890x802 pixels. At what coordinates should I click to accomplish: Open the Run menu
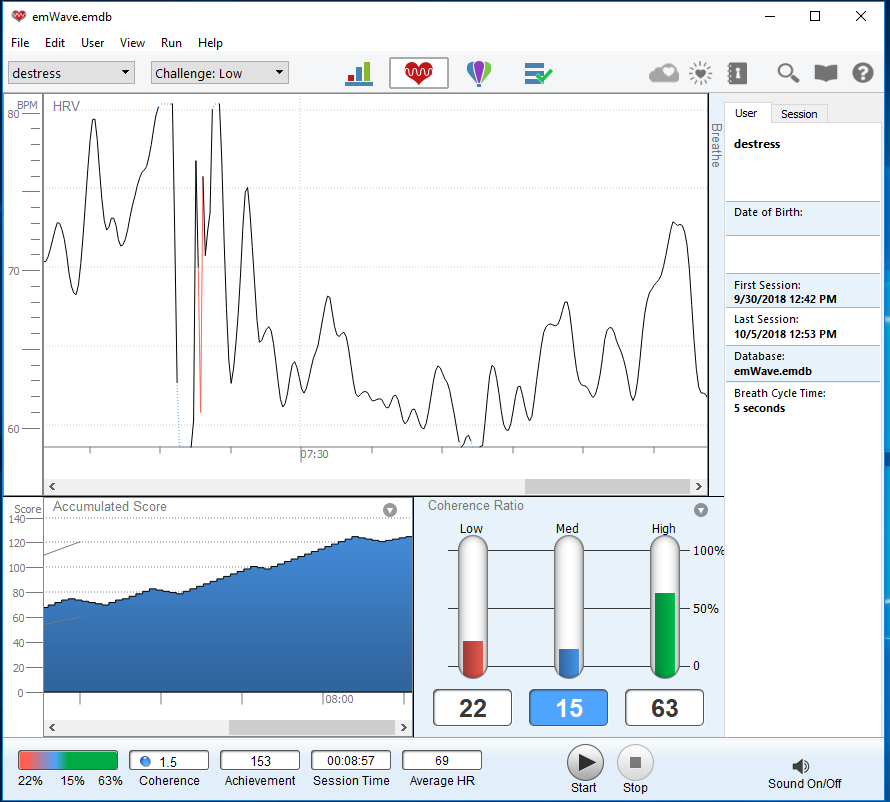pyautogui.click(x=171, y=43)
